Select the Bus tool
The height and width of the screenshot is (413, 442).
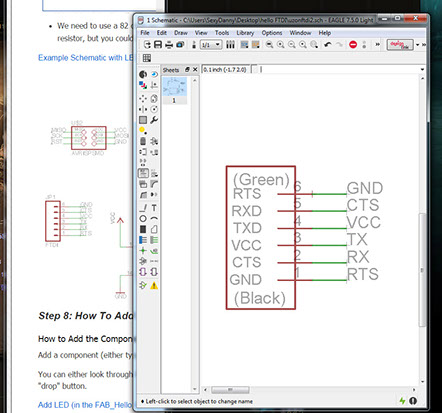coord(143,240)
